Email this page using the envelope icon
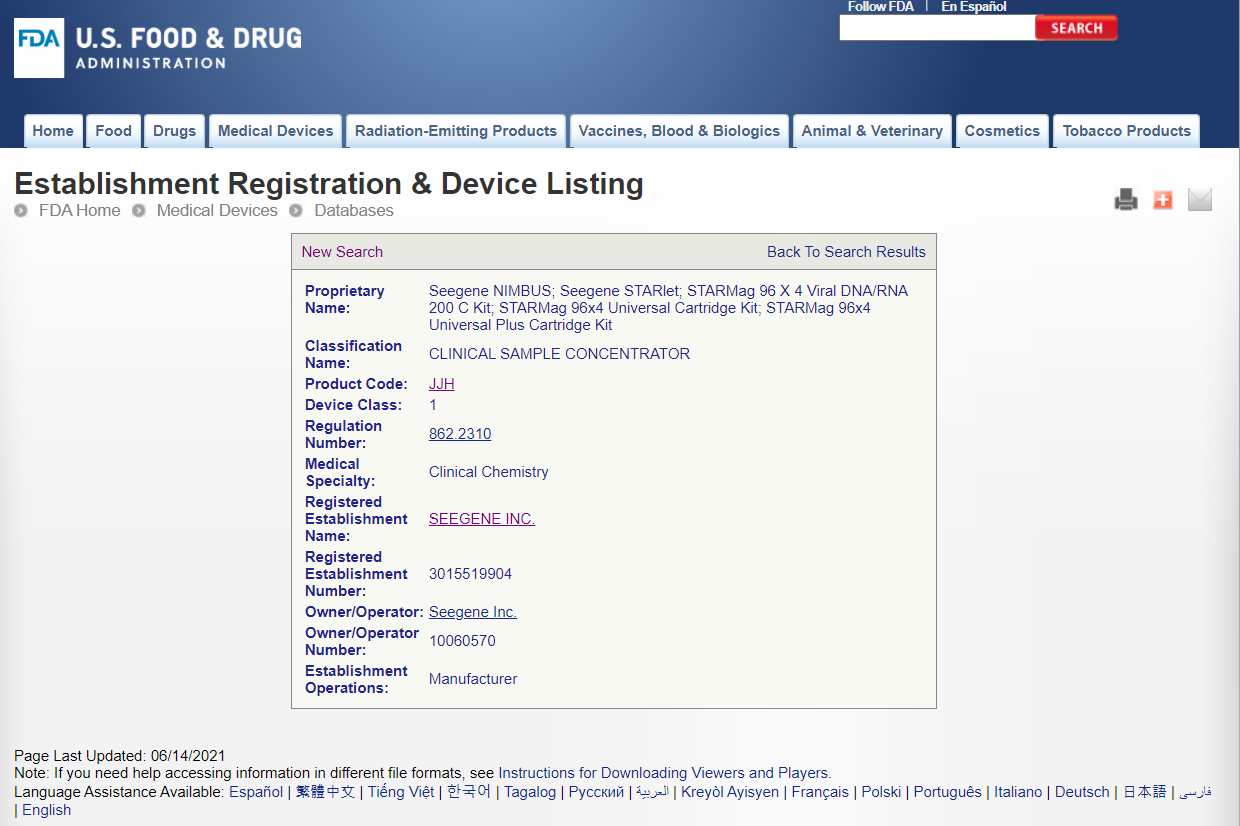The image size is (1240, 826). click(1199, 200)
